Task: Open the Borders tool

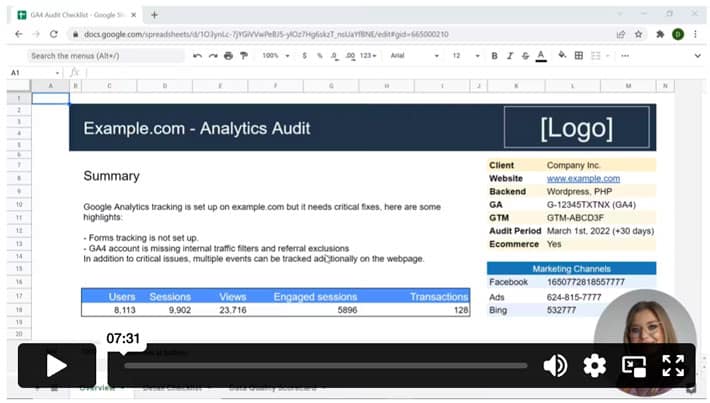Action: [579, 56]
